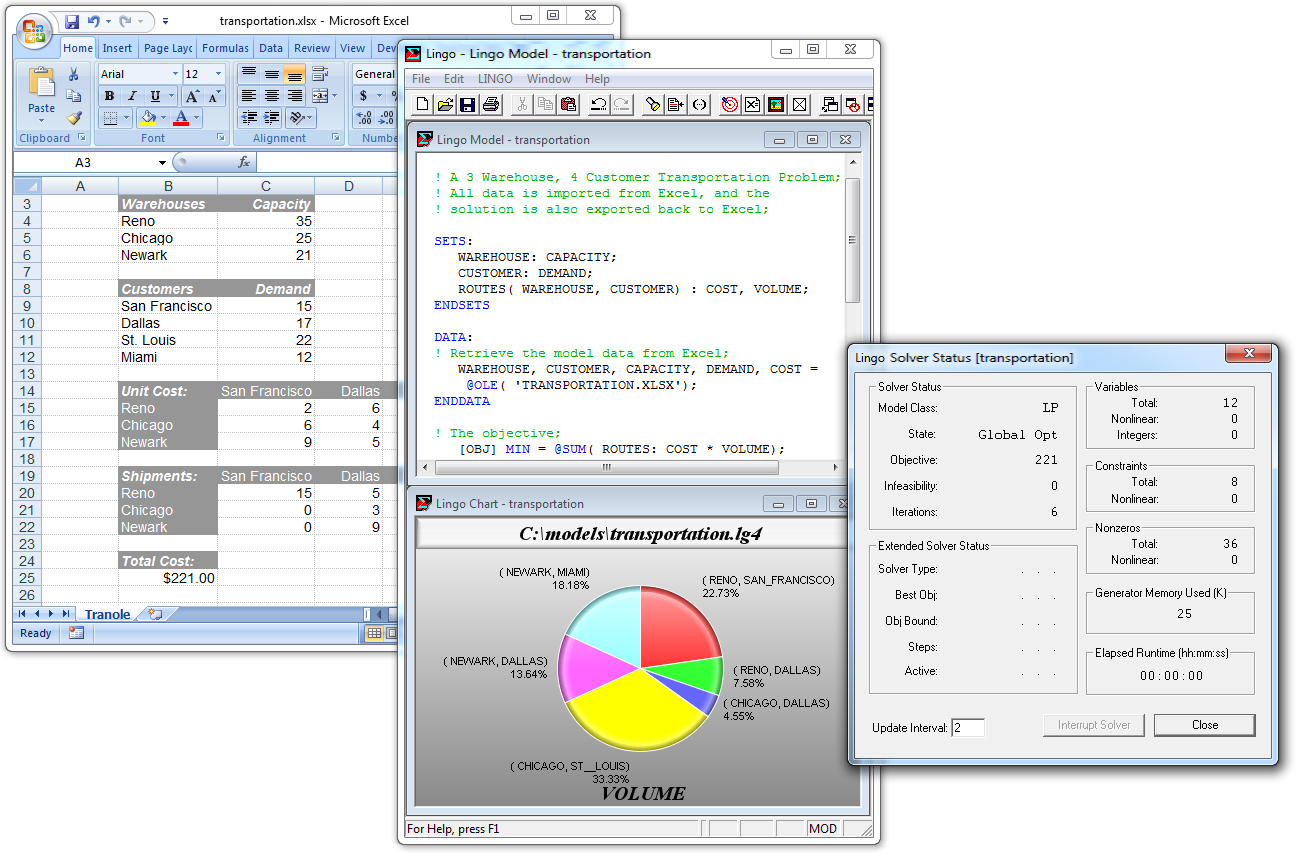Save the Lingo model with the floppy disk icon
Viewport: 1297px width, 855px height.
coord(467,104)
